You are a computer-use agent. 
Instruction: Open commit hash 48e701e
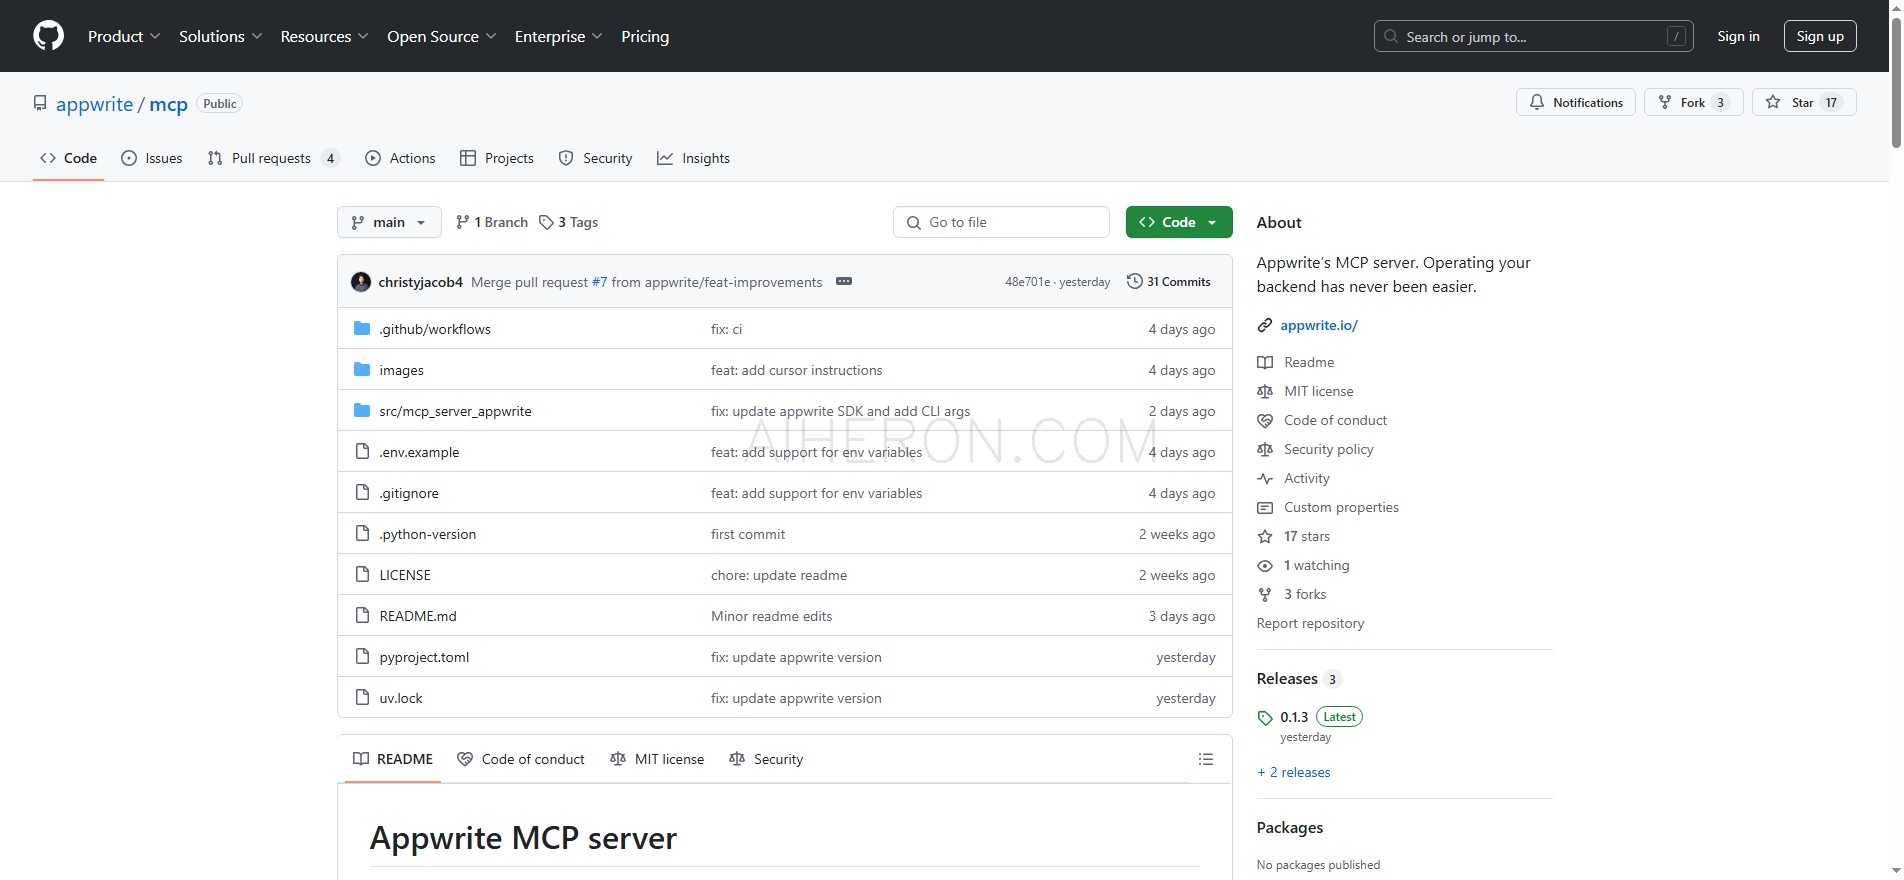point(1027,282)
